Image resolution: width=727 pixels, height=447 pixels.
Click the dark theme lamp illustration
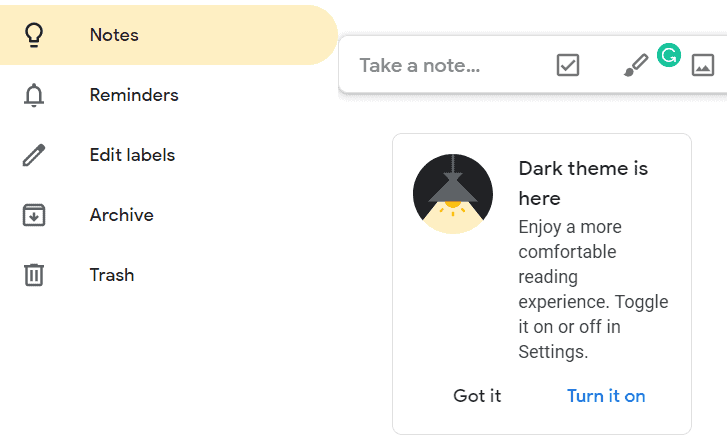tap(453, 194)
